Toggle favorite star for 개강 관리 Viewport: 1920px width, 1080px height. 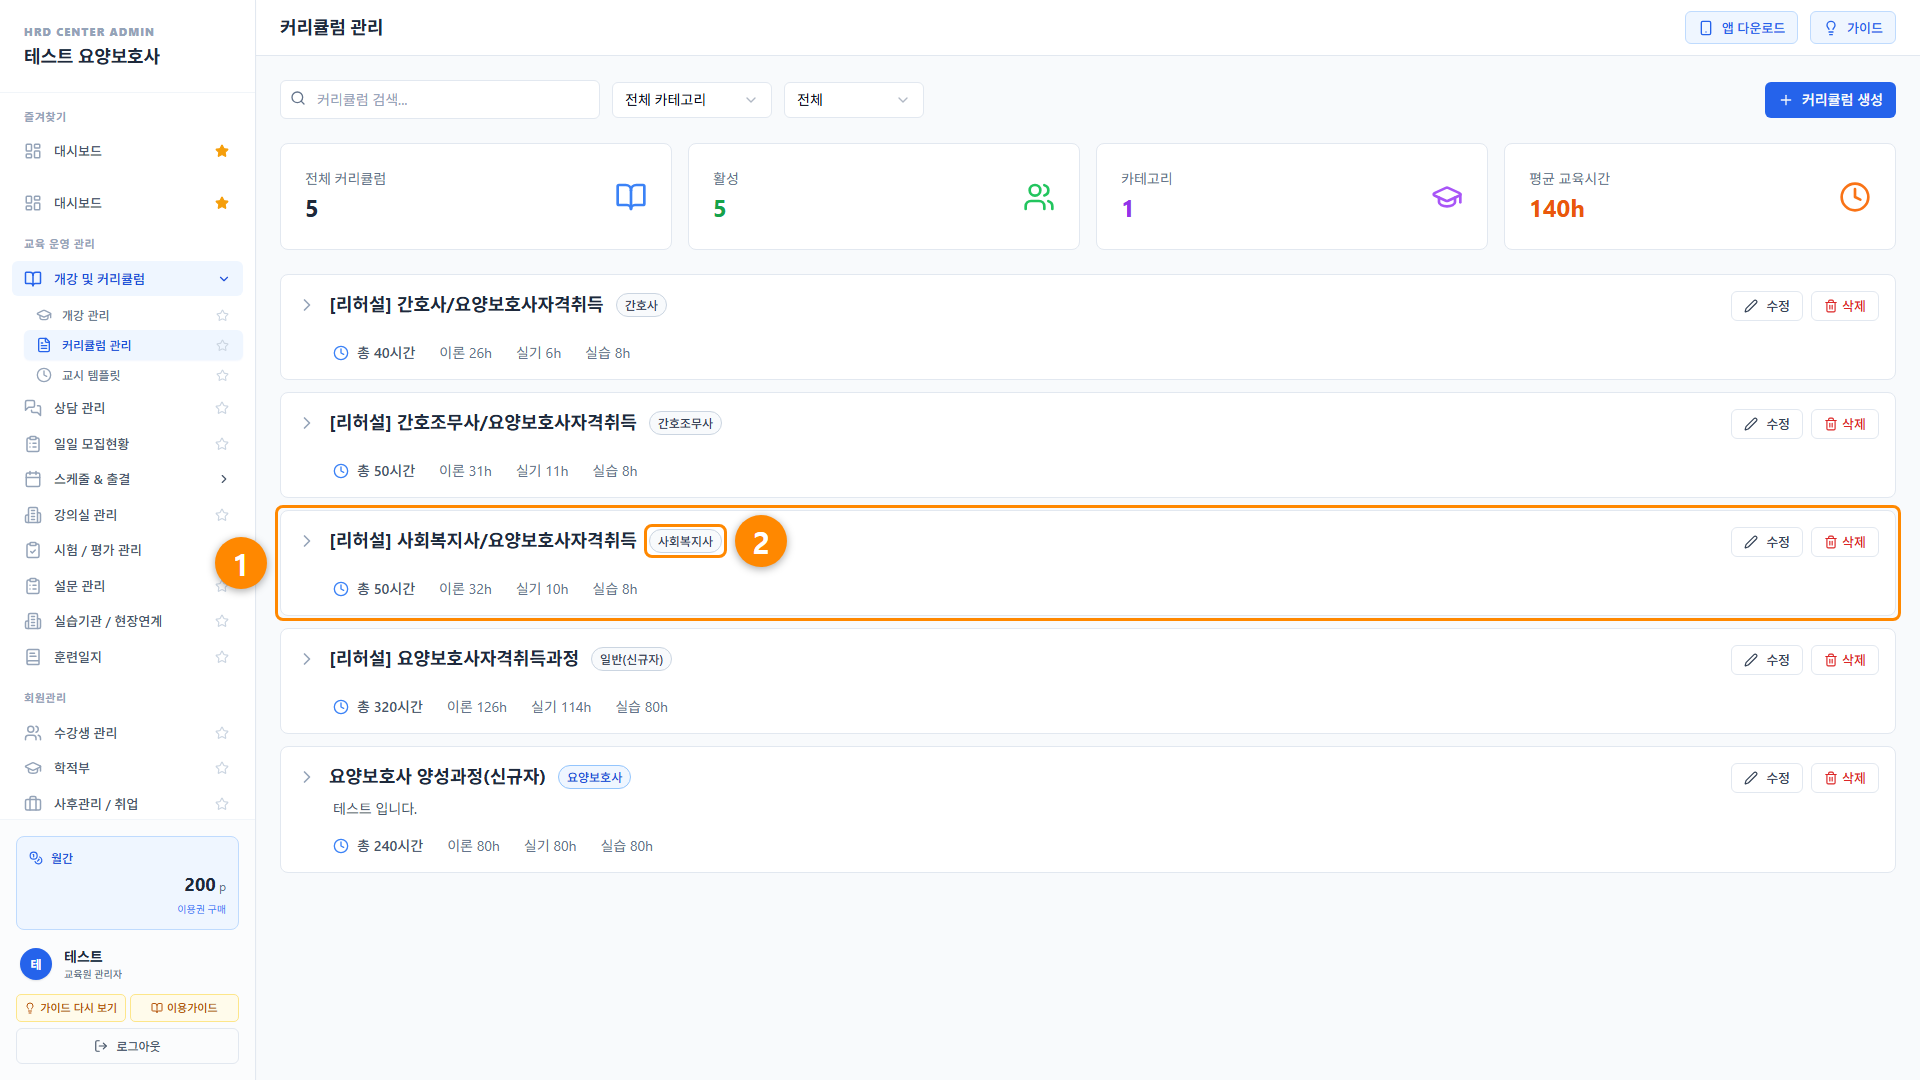coord(222,315)
